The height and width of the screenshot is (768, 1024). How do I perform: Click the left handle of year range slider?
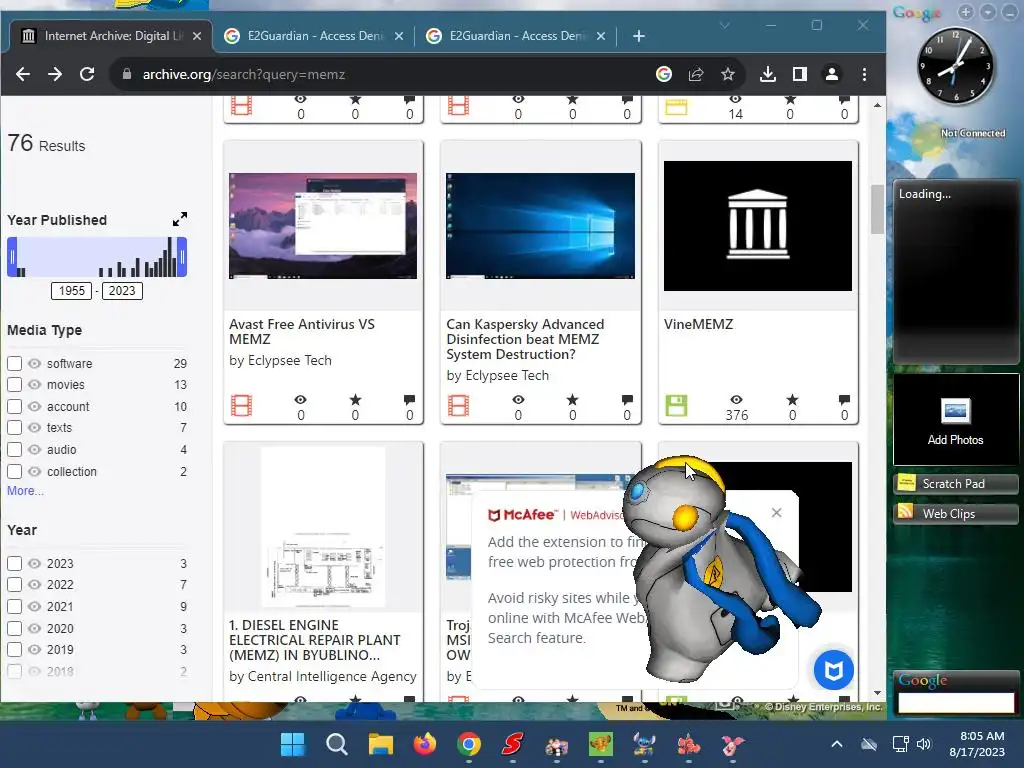[12, 257]
